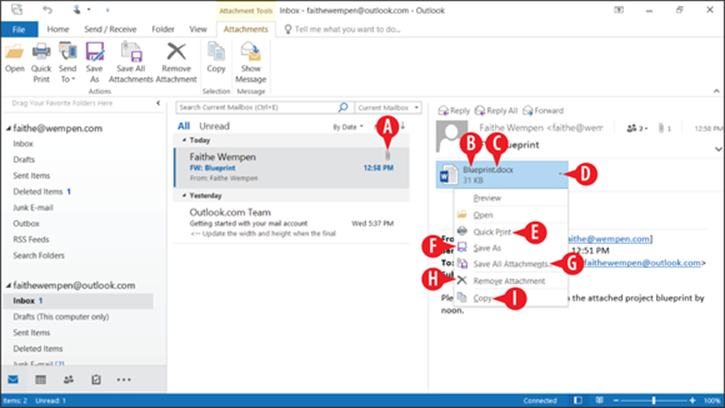The width and height of the screenshot is (725, 408).
Task: Click the search magnifier icon
Action: pos(343,107)
